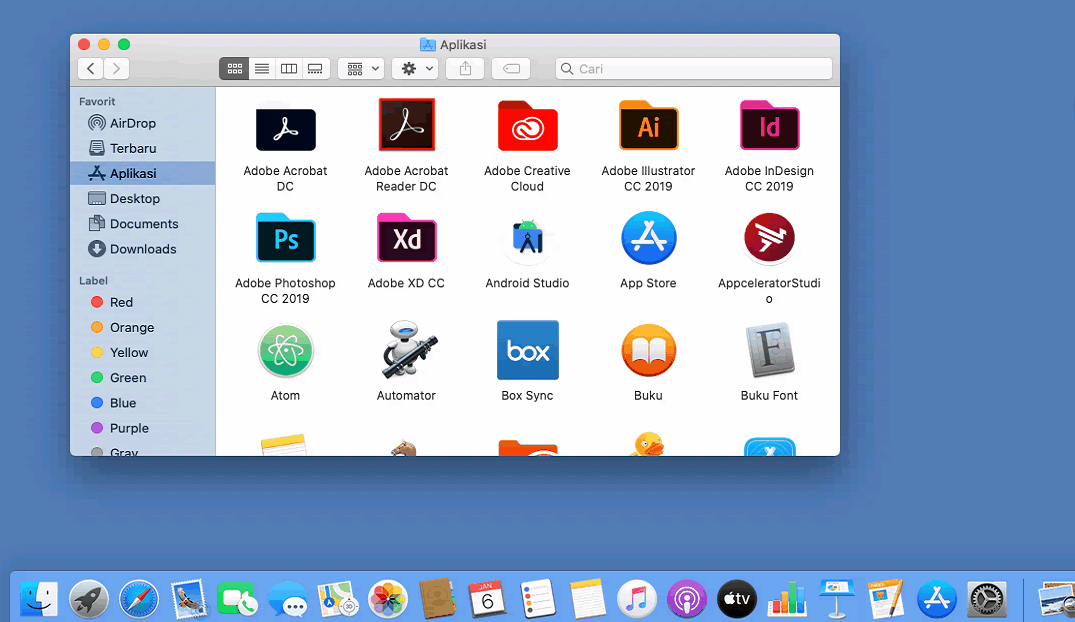Open Desktop in the sidebar

(143, 199)
